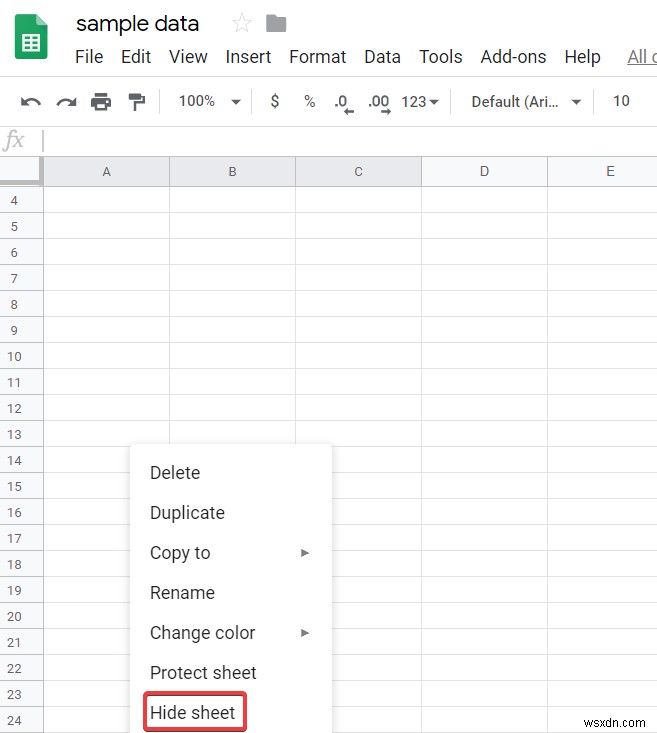Image resolution: width=657 pixels, height=733 pixels.
Task: Click the sample data document title
Action: coord(137,24)
